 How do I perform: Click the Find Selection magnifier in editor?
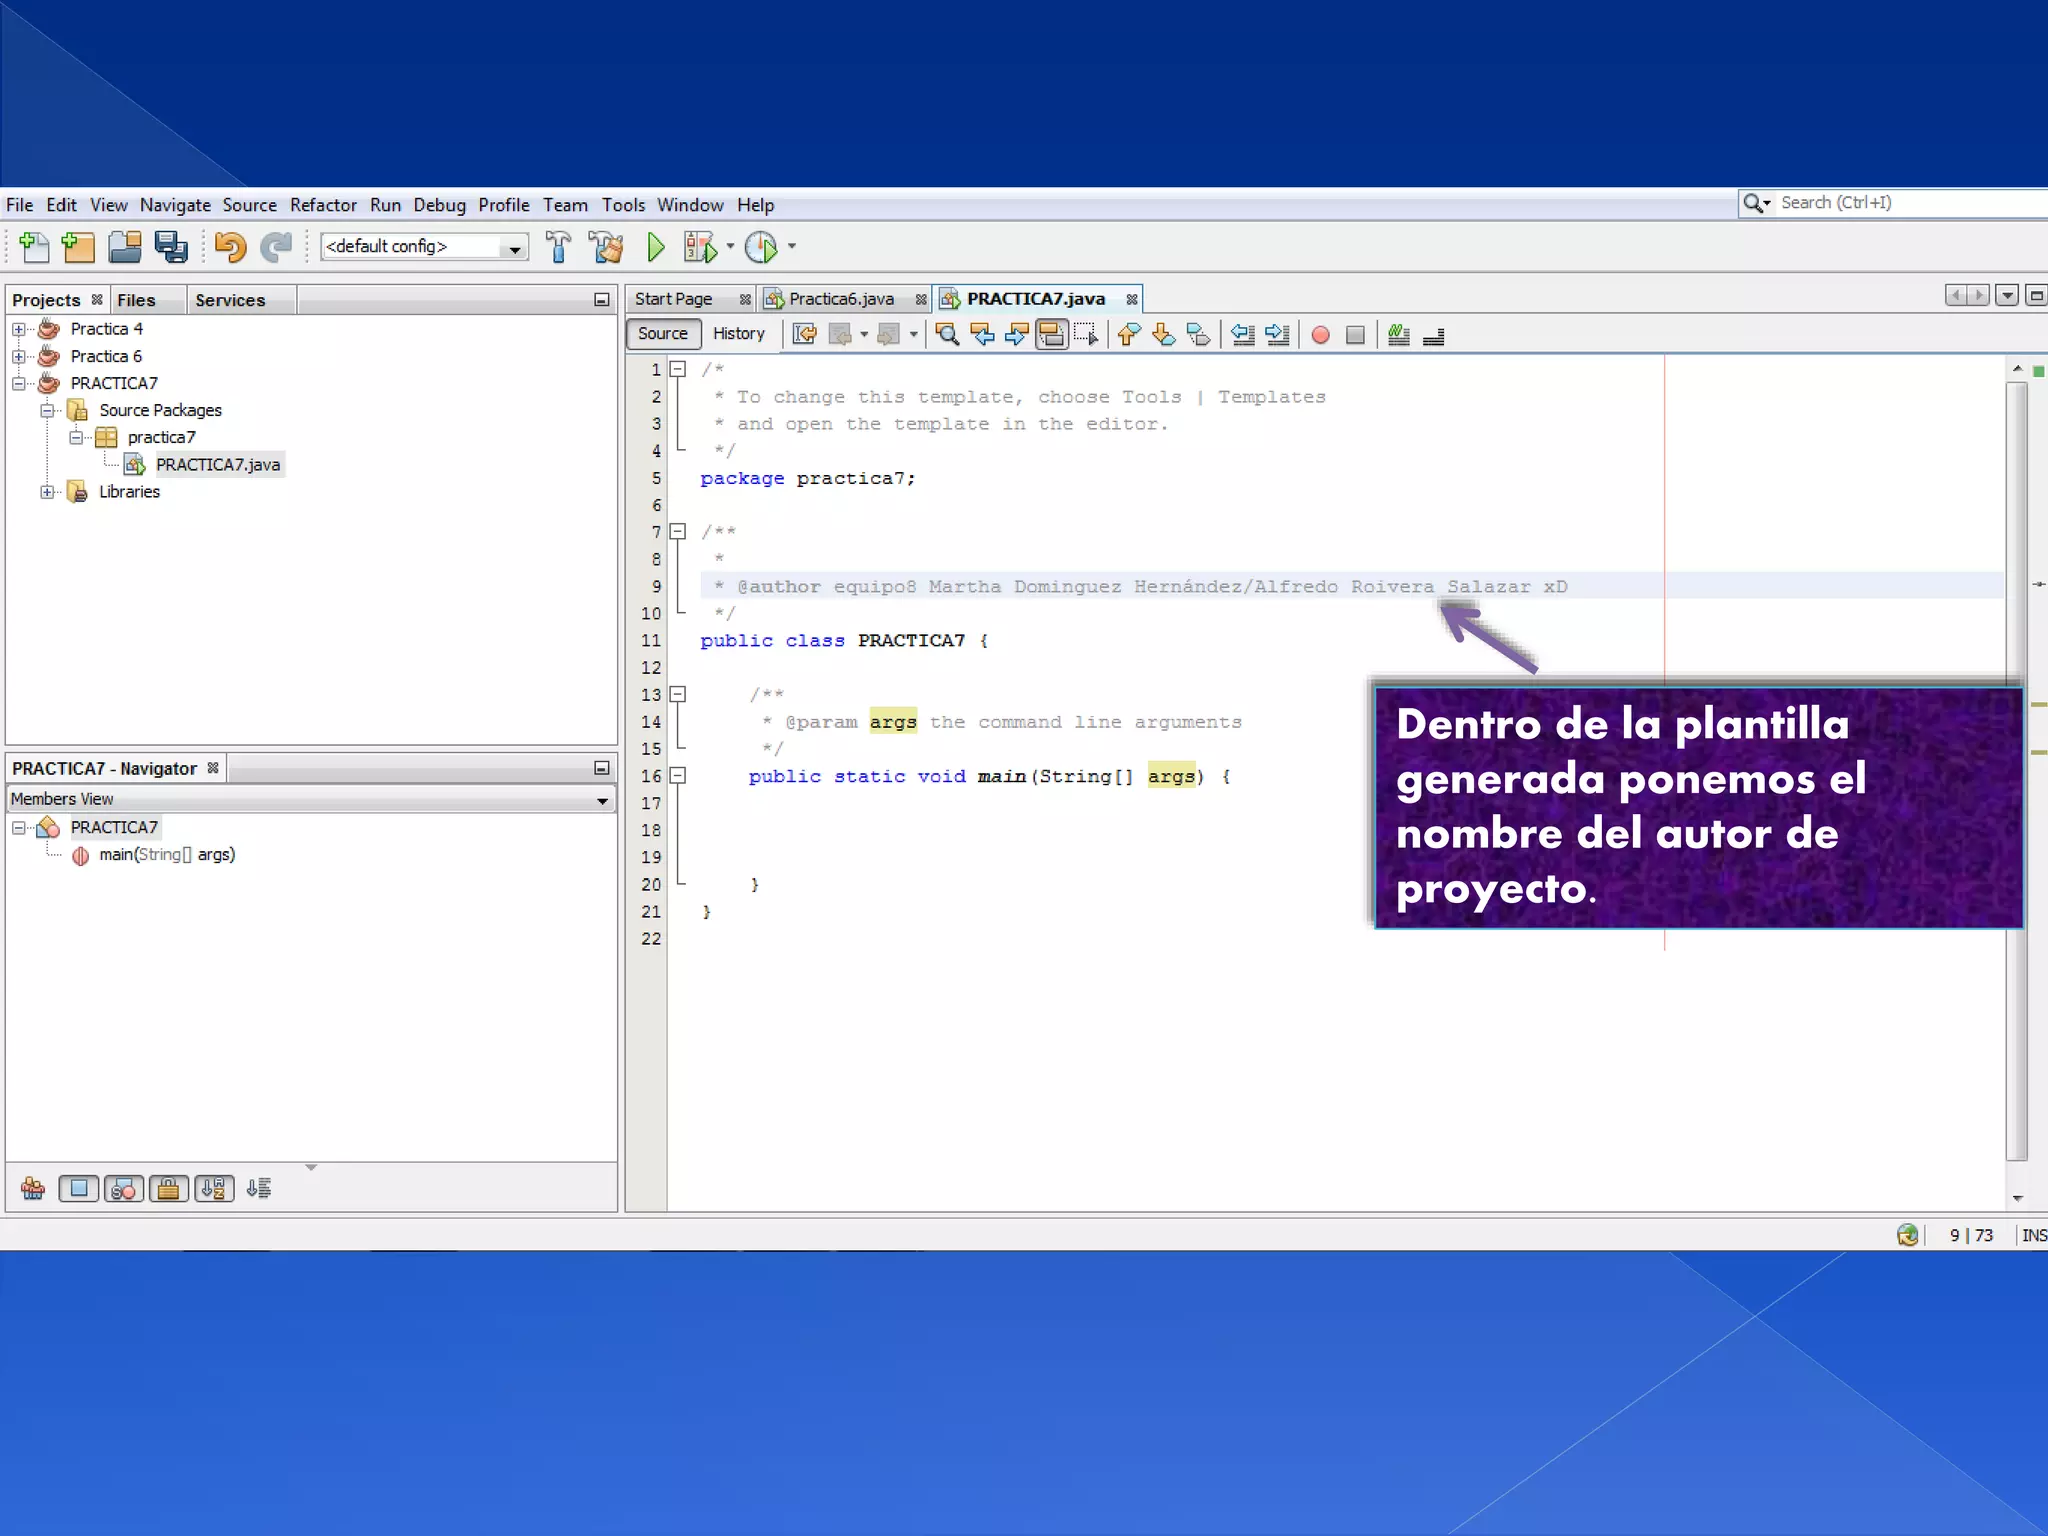[x=947, y=335]
